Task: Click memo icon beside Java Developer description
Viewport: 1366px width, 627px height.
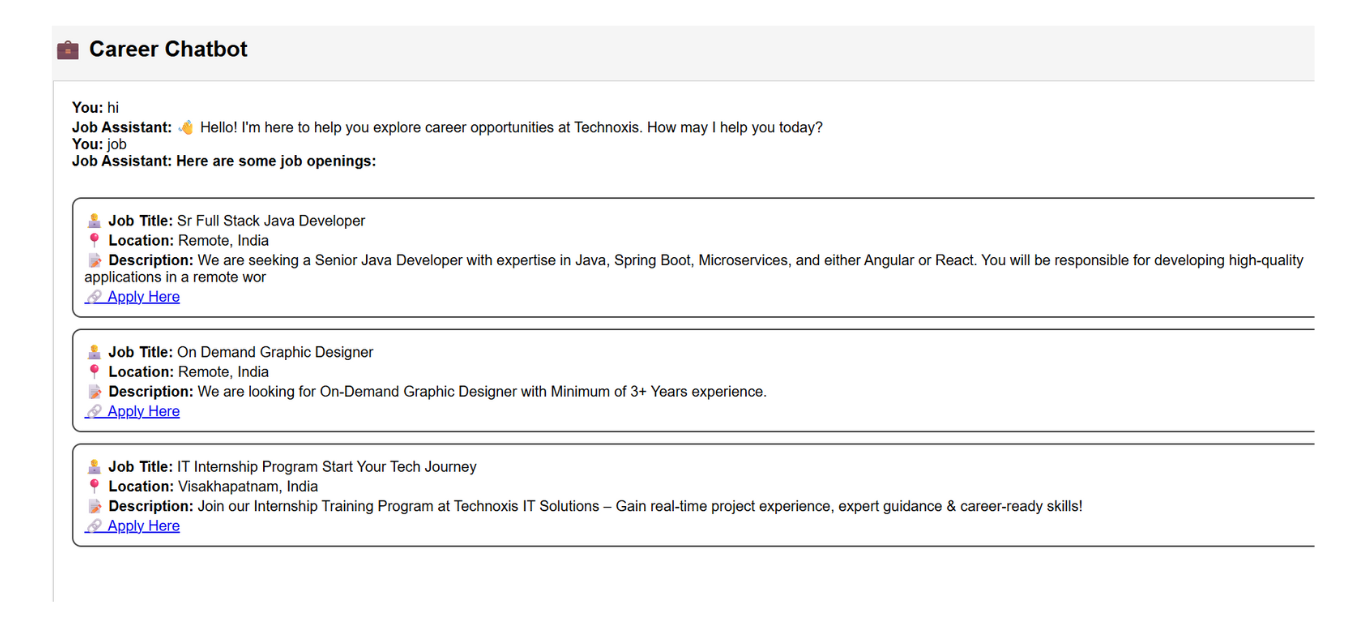Action: 95,261
